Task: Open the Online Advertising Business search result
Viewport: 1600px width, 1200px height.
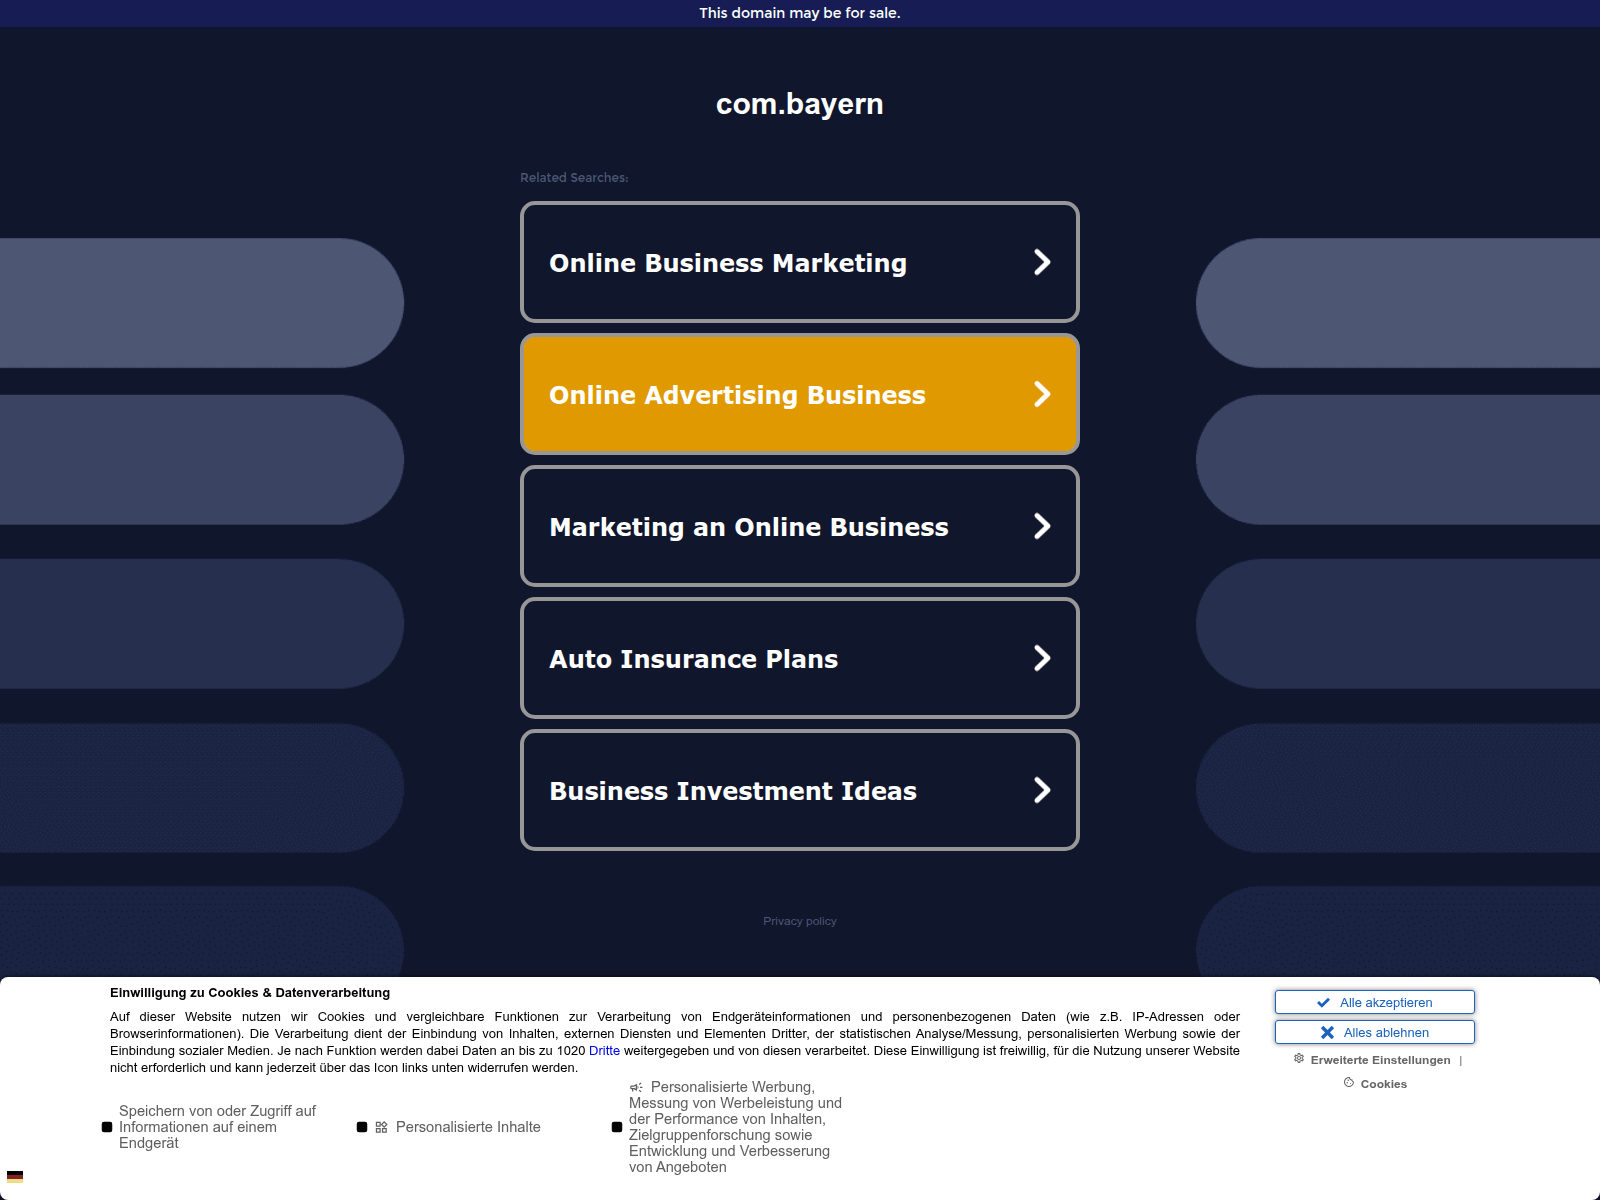Action: 800,394
